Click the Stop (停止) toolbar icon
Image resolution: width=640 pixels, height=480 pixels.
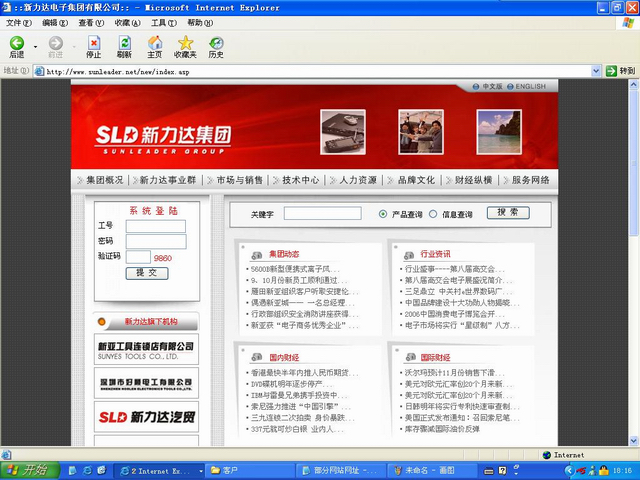click(94, 44)
